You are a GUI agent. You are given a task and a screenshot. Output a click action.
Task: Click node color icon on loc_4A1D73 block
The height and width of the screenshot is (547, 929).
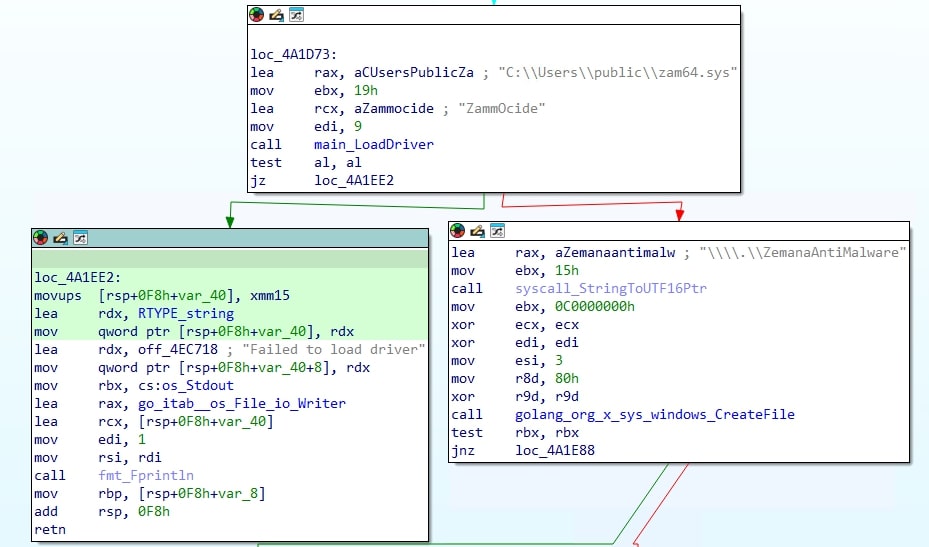pyautogui.click(x=257, y=15)
